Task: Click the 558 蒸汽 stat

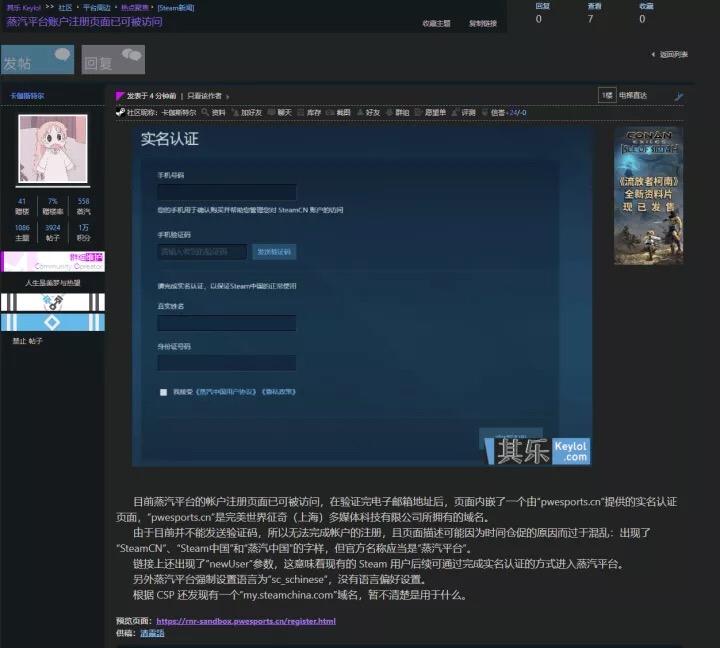Action: click(84, 206)
